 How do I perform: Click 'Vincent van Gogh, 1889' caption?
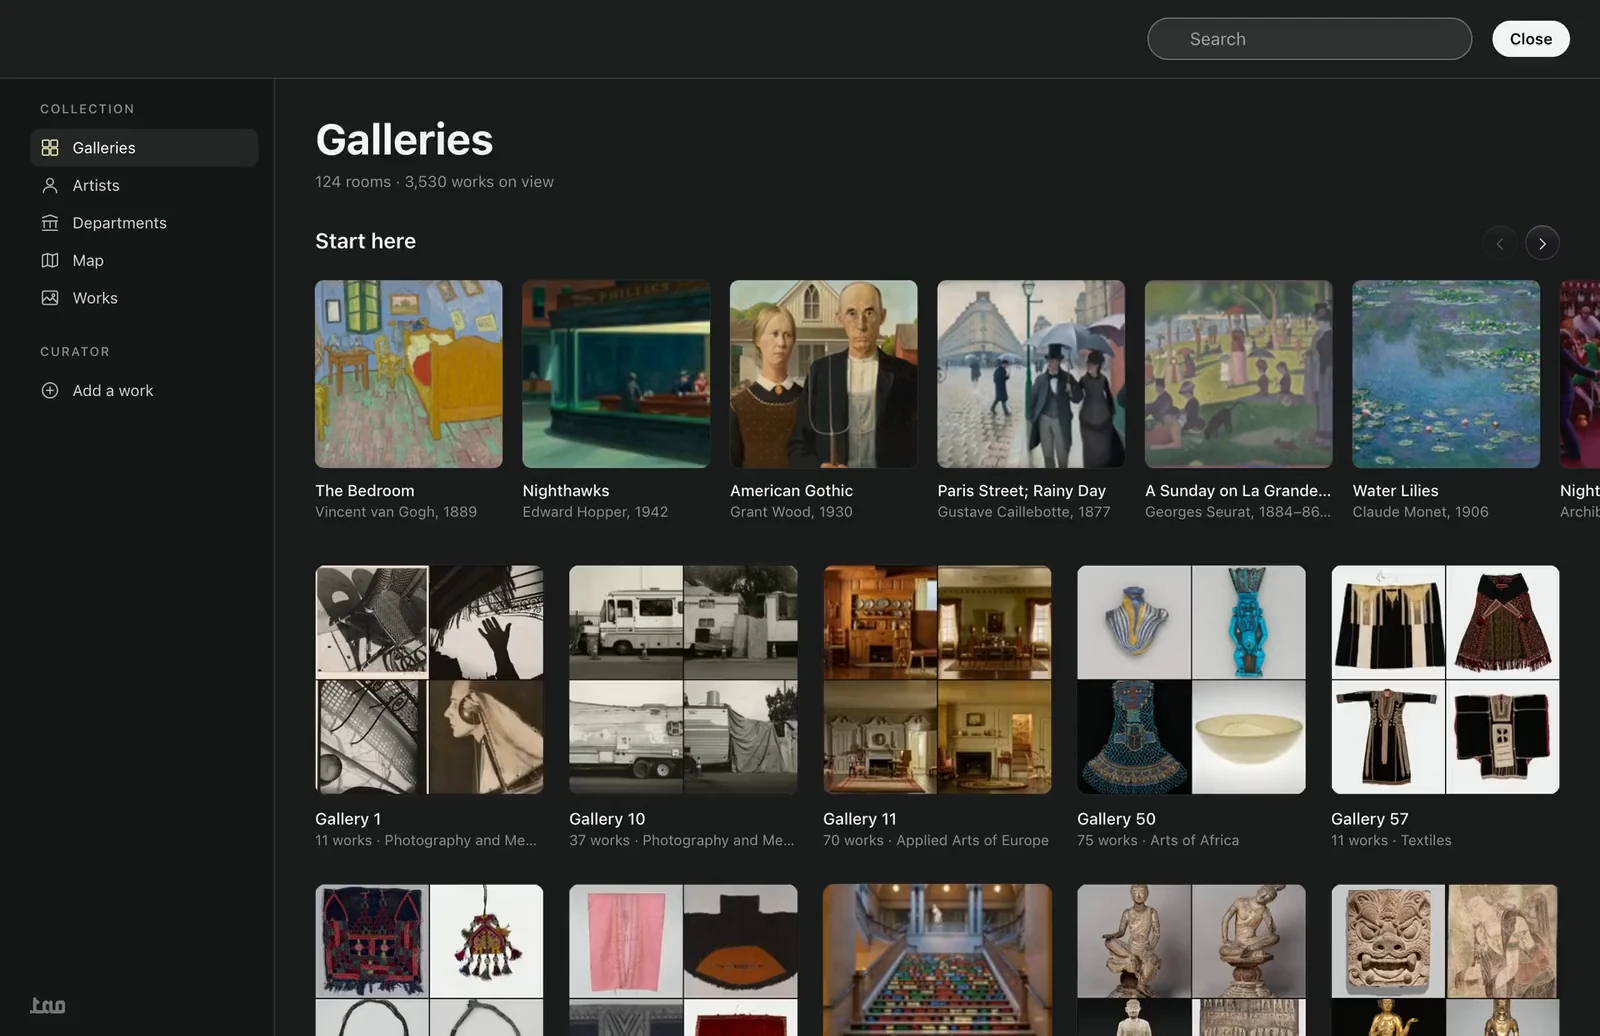tap(396, 512)
